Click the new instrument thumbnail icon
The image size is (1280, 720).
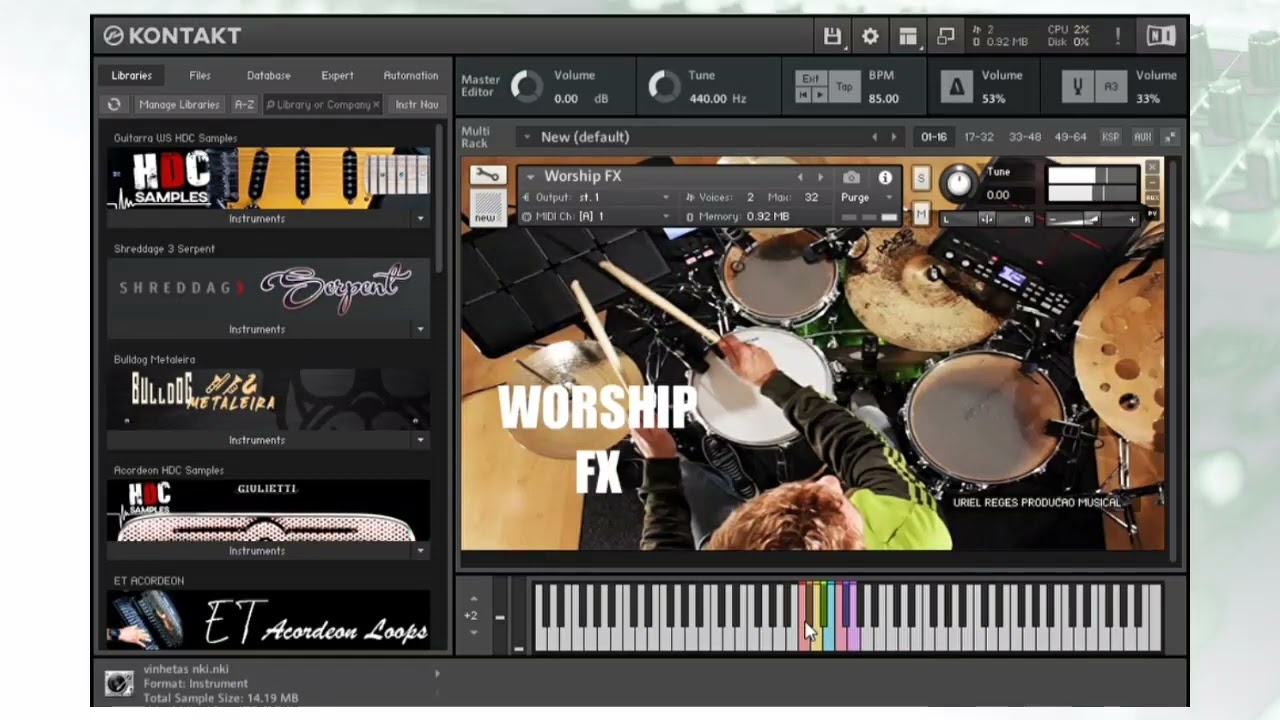(487, 208)
